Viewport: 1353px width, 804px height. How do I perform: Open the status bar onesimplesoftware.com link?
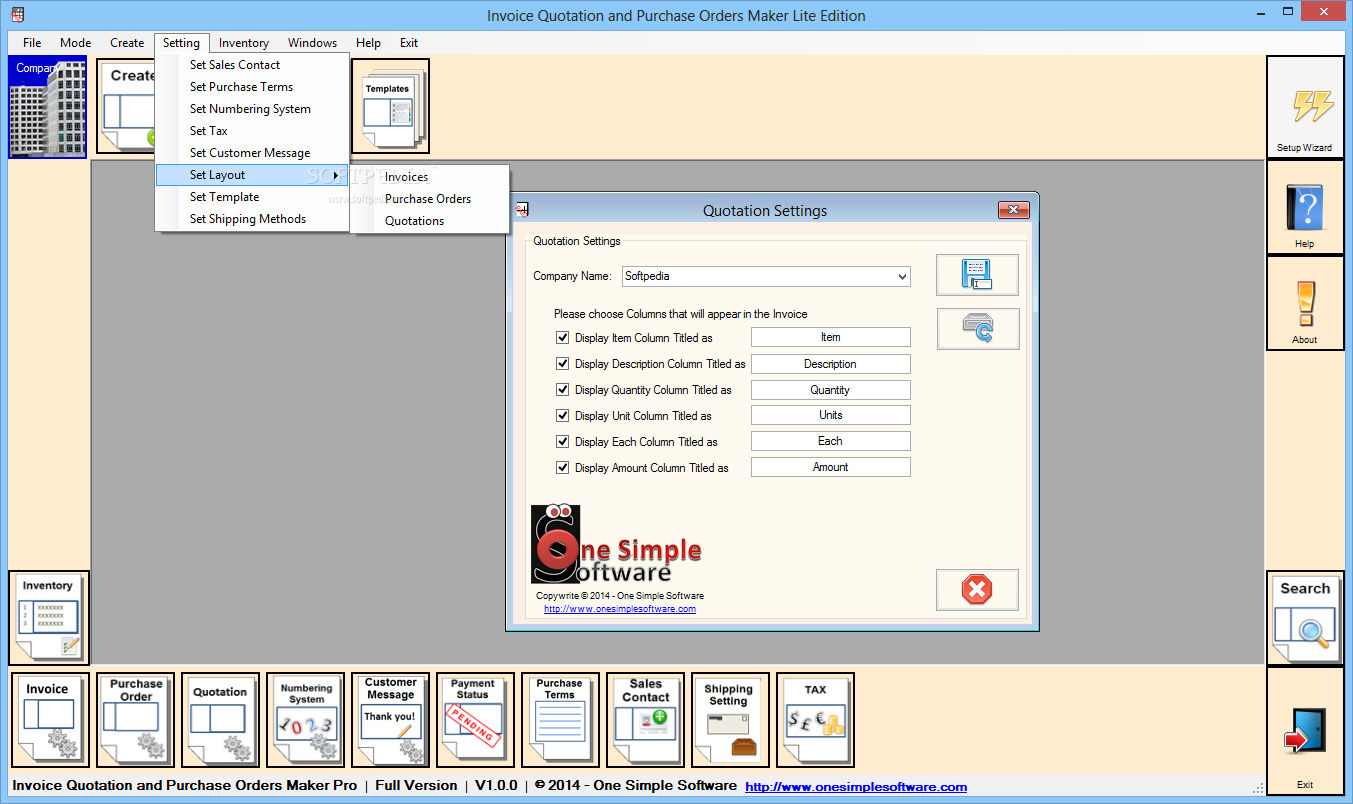tap(856, 787)
